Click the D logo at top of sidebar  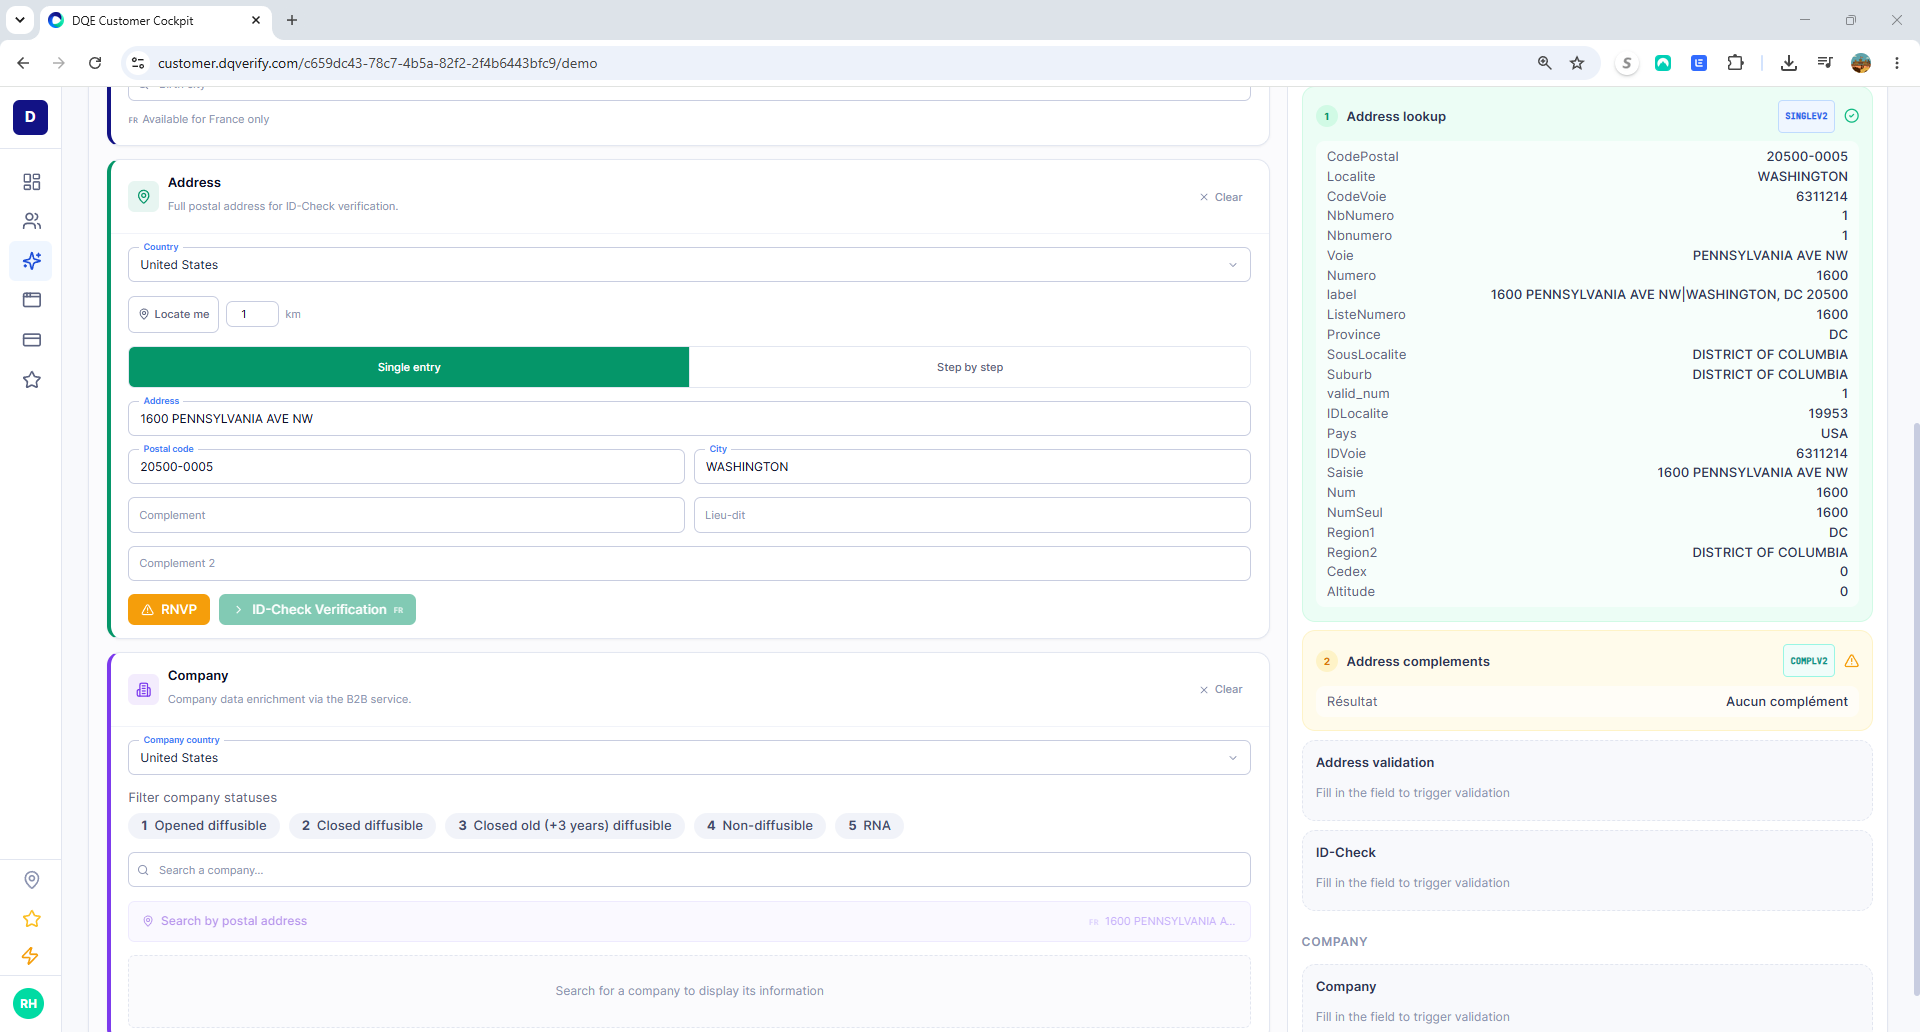click(30, 117)
